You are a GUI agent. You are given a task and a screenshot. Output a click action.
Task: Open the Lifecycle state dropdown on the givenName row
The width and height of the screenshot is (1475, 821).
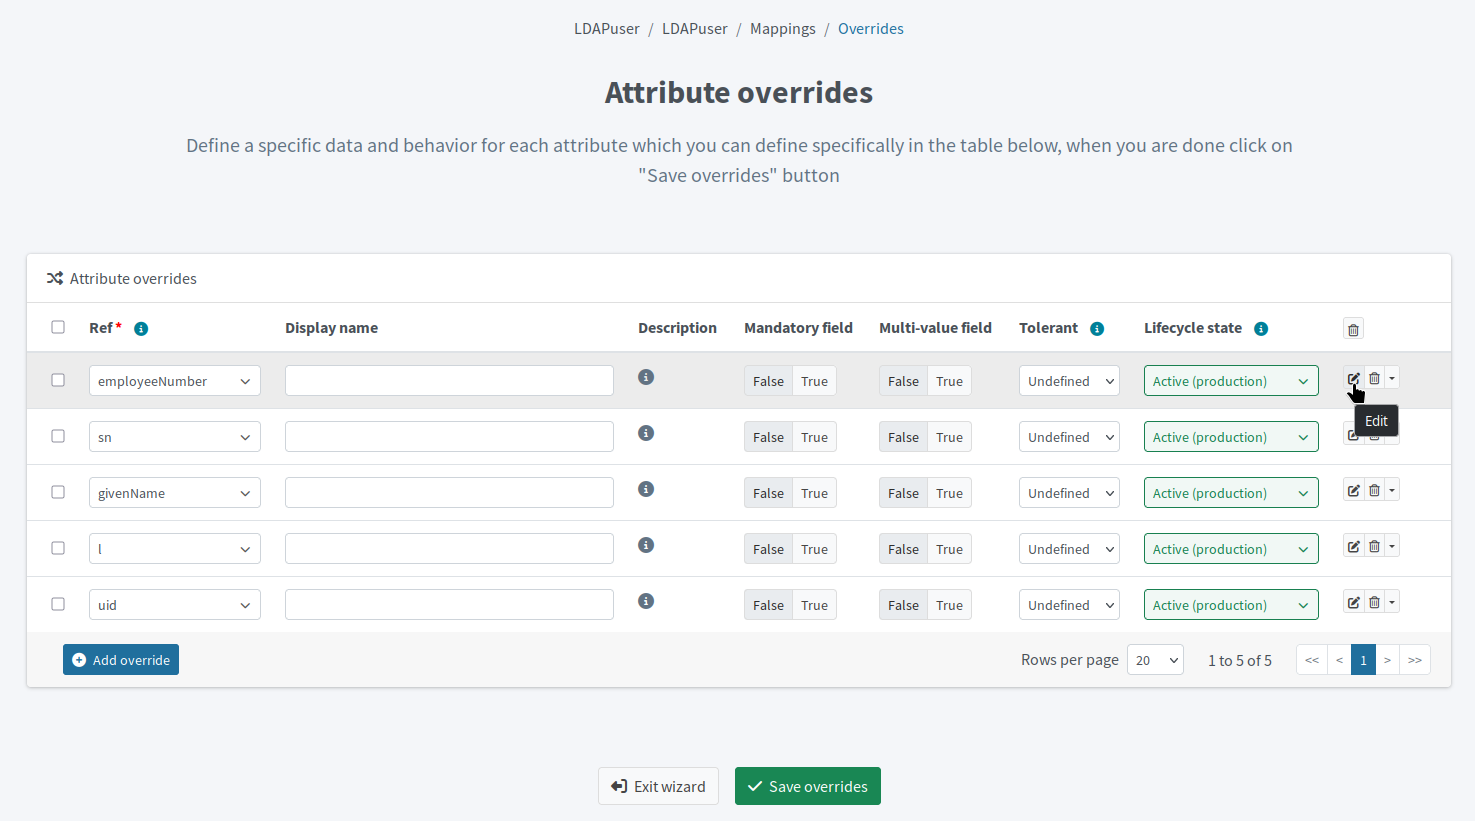[x=1231, y=492]
